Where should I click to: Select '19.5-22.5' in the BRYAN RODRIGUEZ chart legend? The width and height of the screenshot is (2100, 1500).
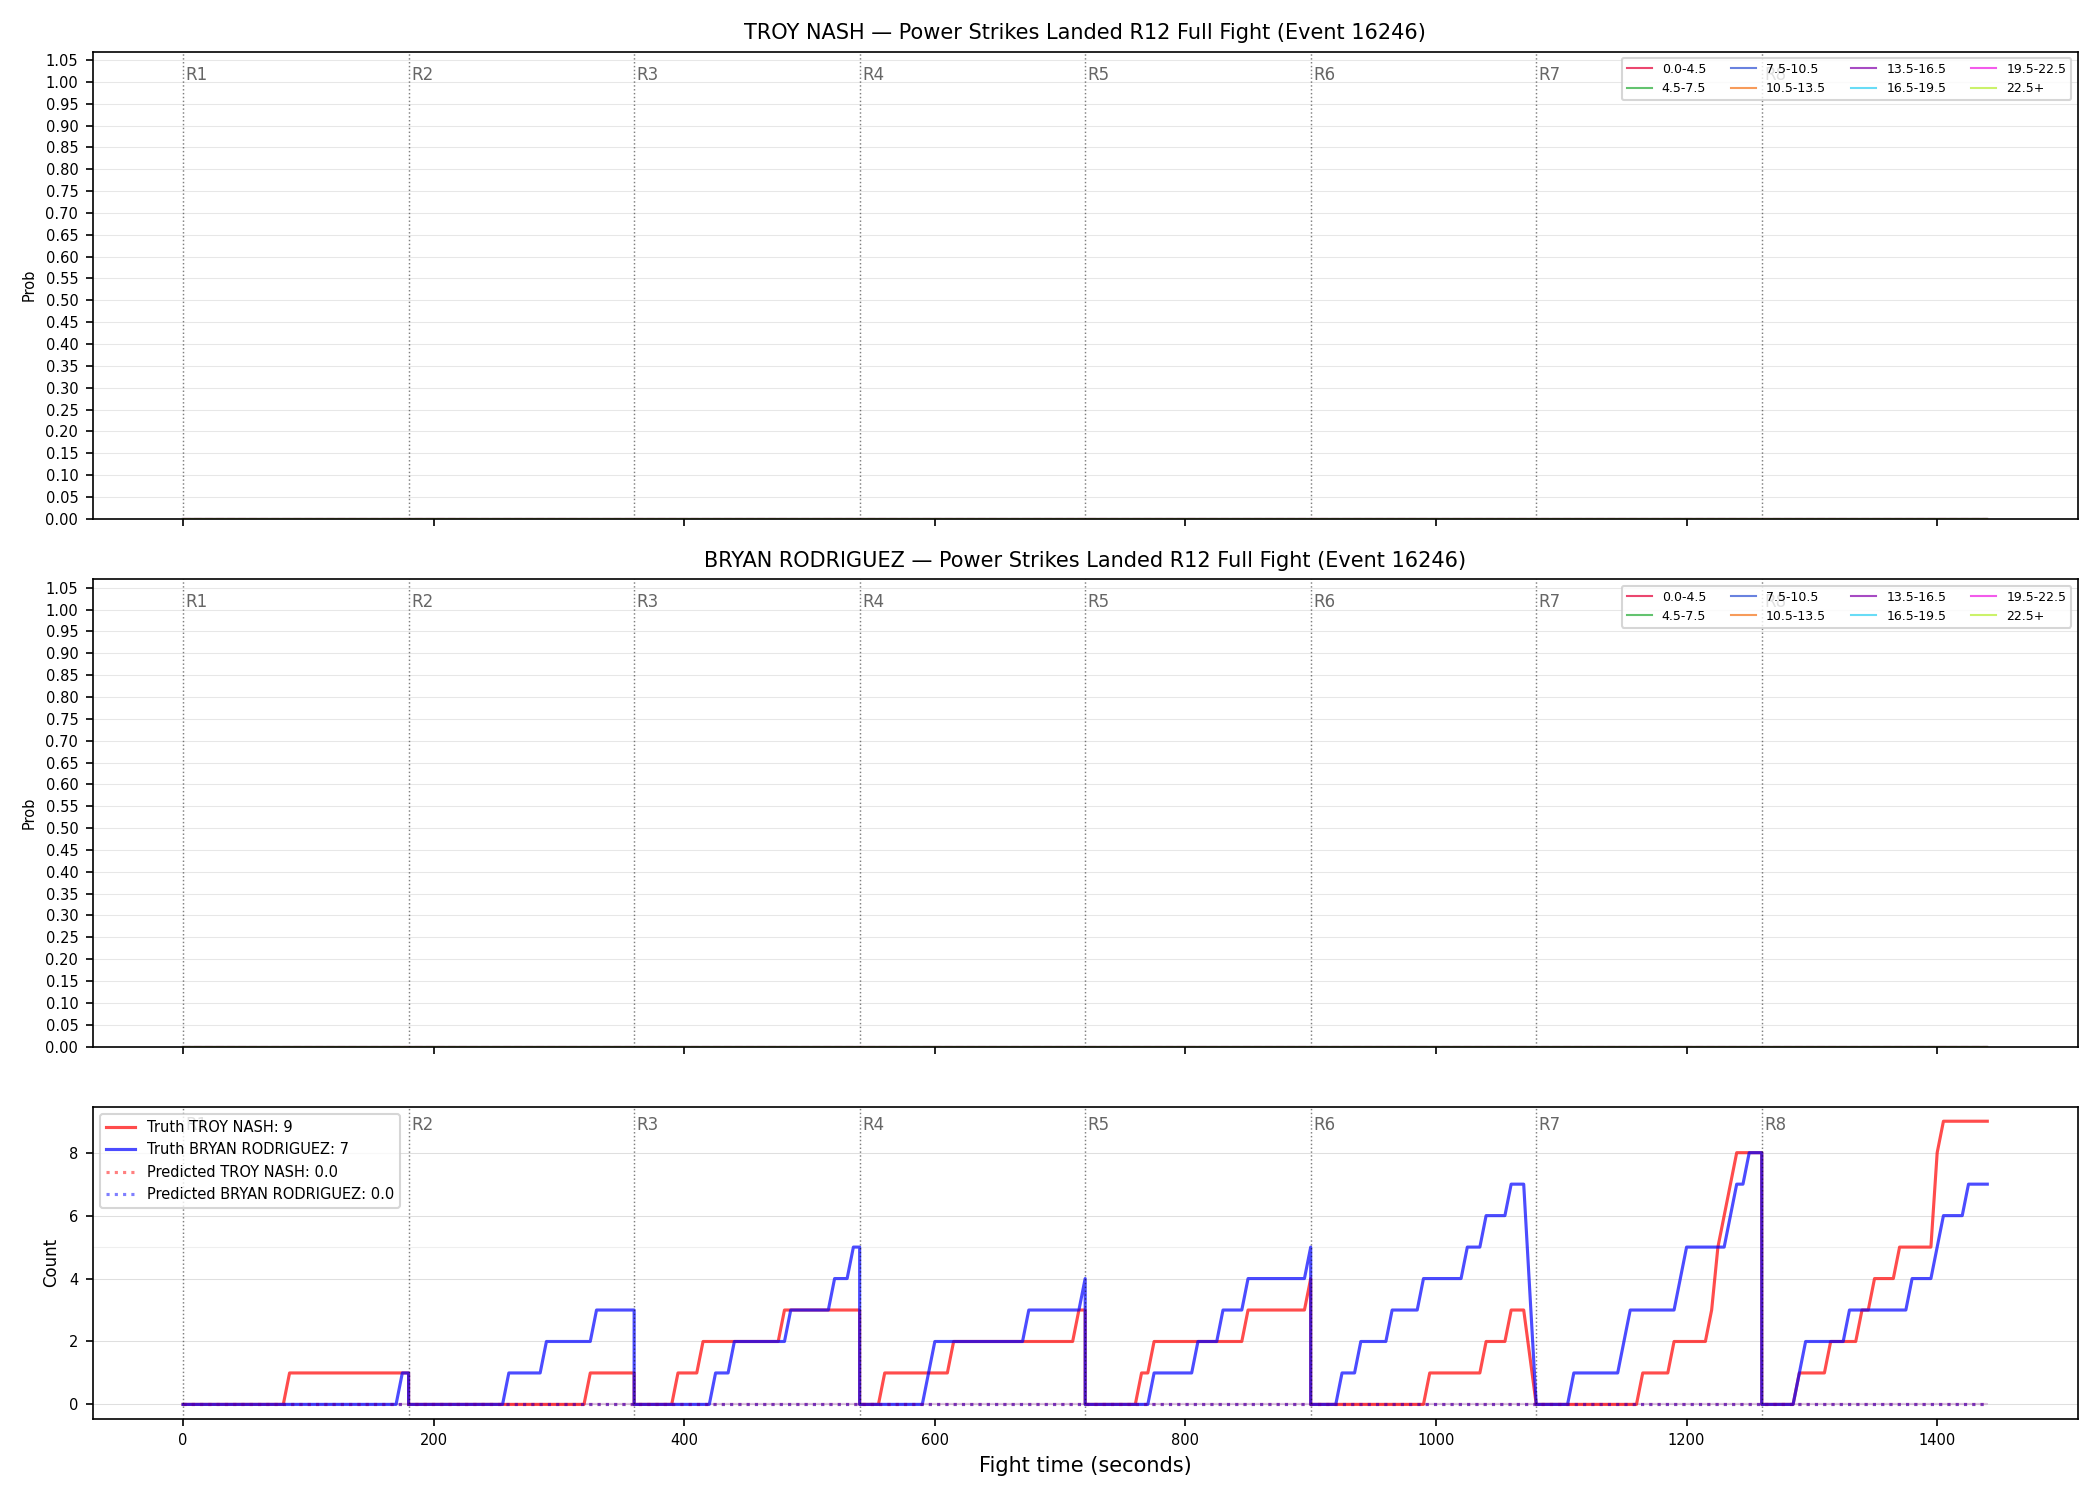pos(2018,597)
